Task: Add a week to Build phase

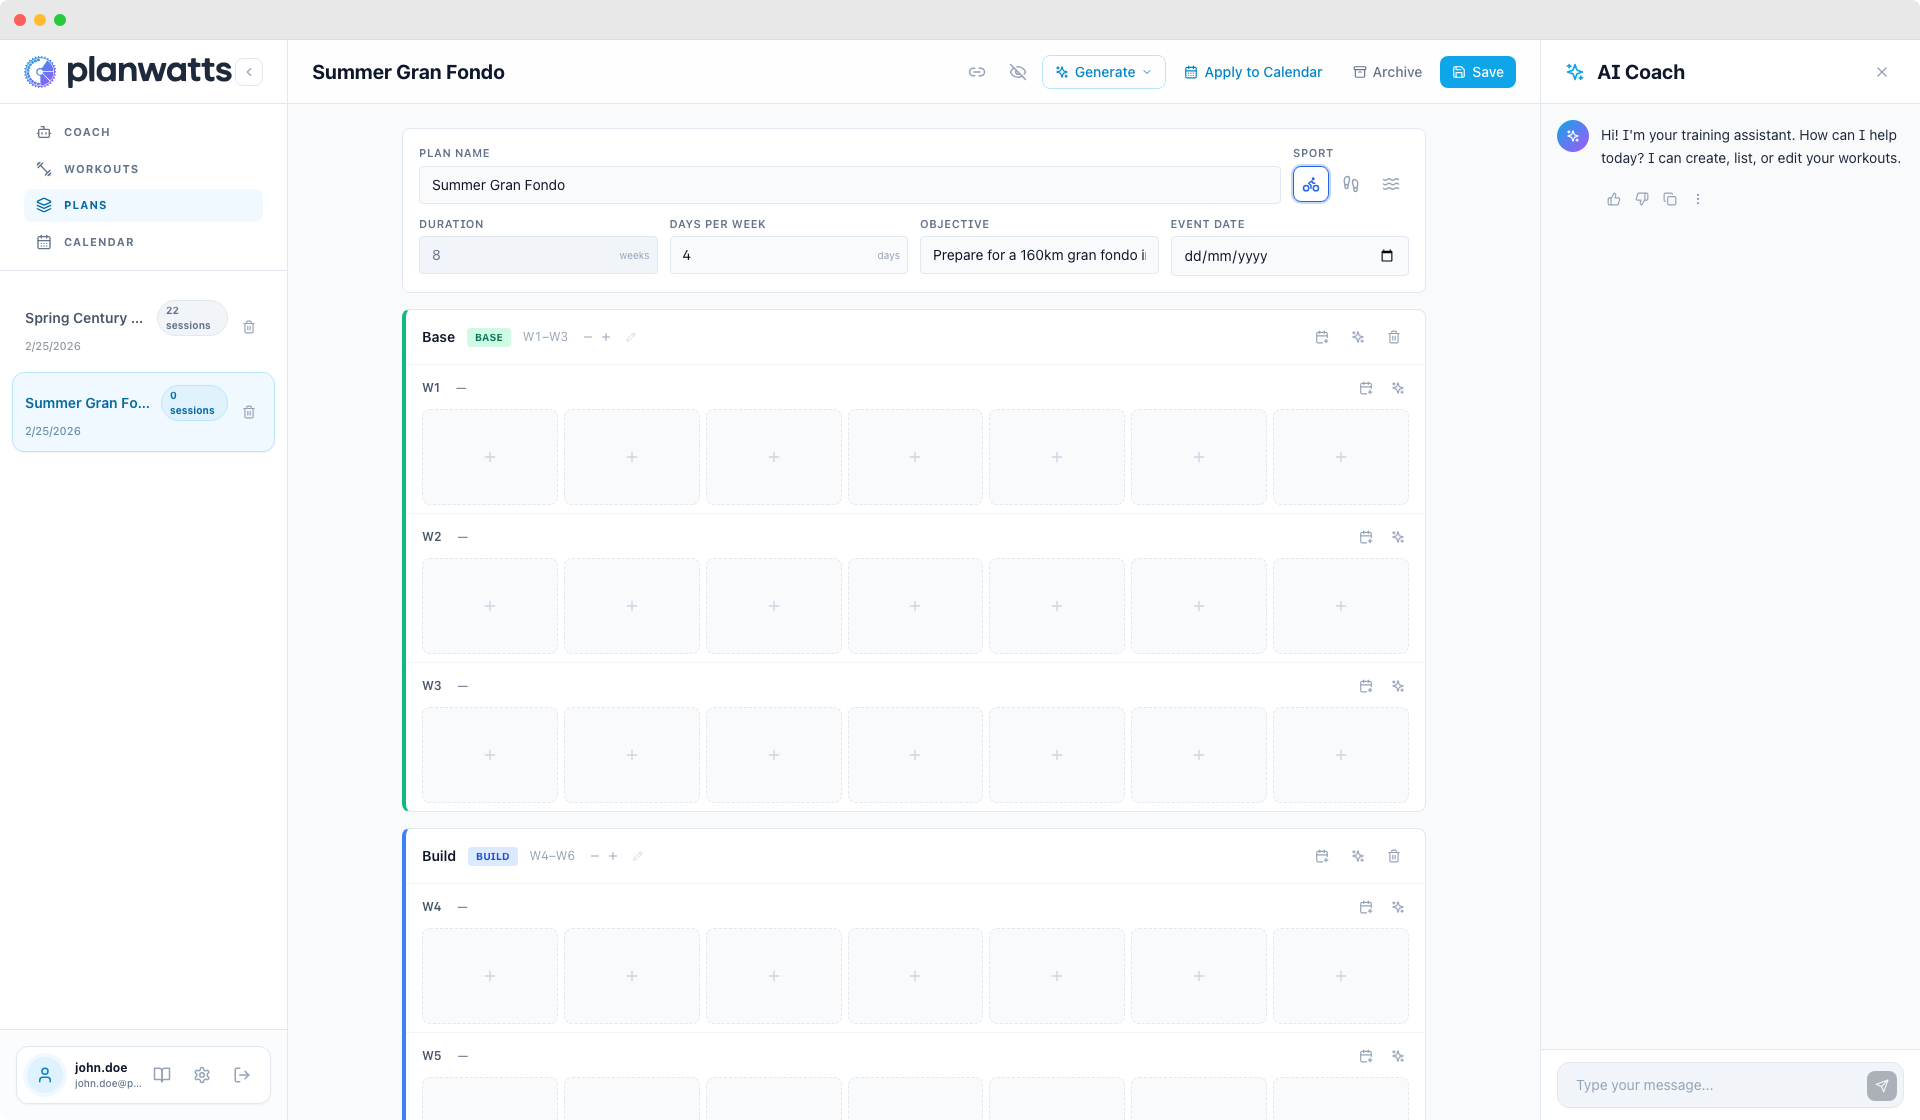Action: (x=613, y=856)
